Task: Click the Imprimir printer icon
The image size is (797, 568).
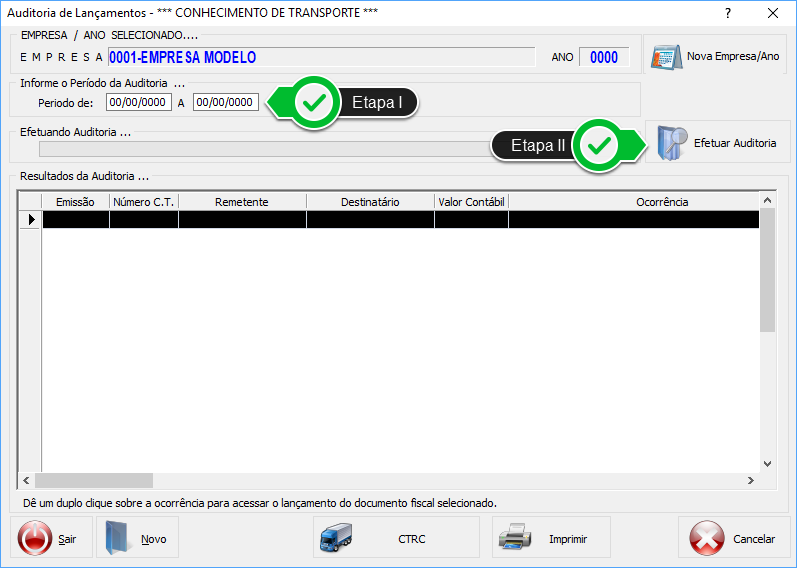Action: (518, 539)
